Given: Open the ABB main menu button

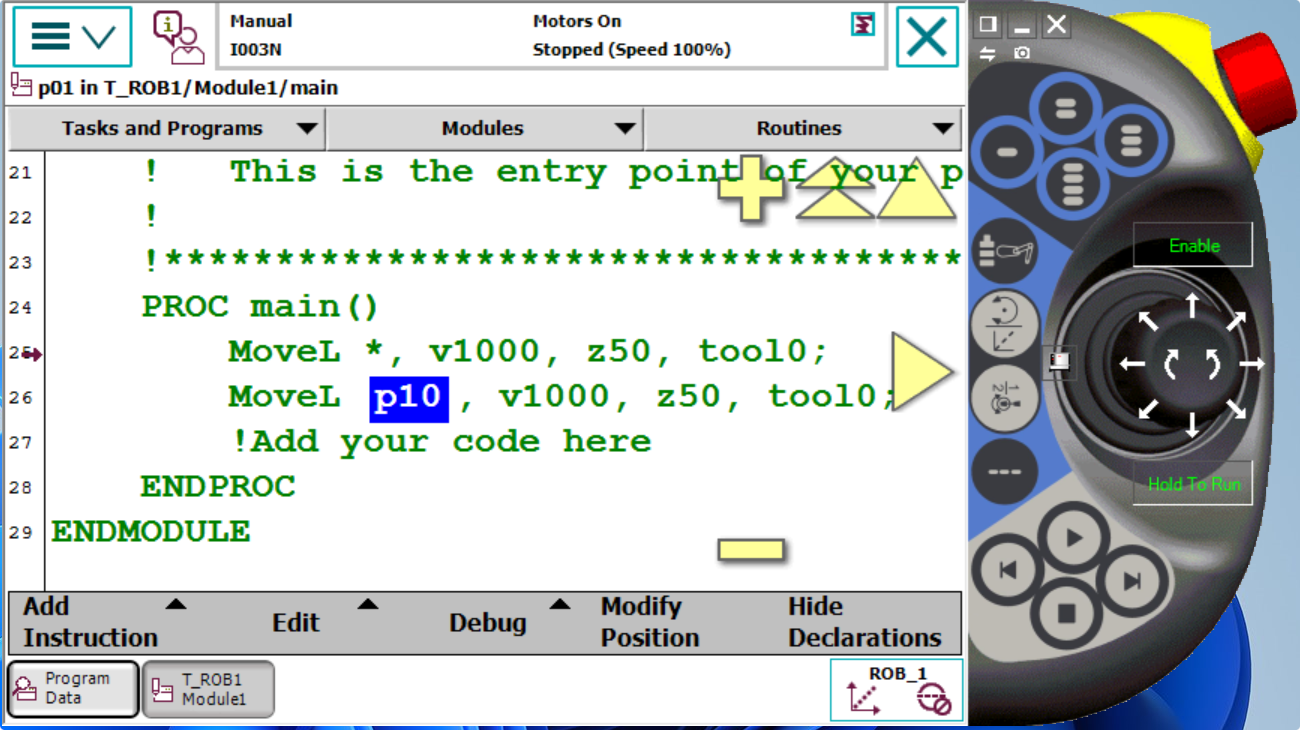Looking at the screenshot, I should pyautogui.click(x=72, y=37).
